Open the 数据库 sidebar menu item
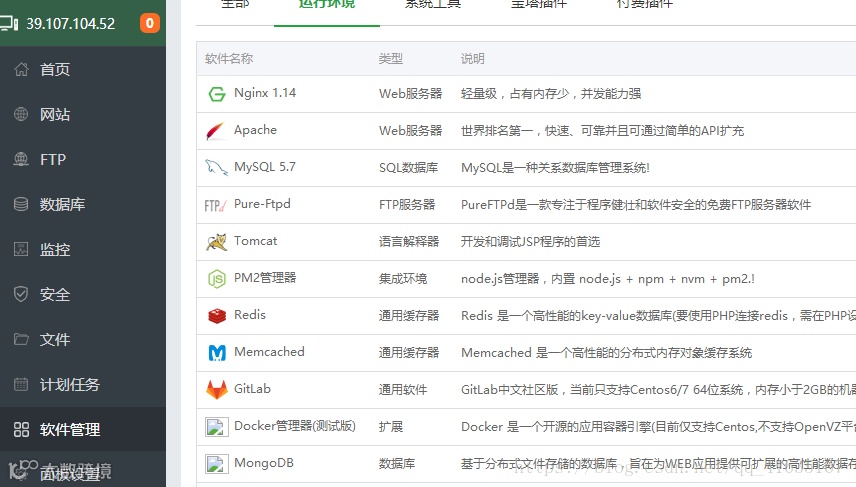Screen dimensions: 856x487 tap(83, 204)
